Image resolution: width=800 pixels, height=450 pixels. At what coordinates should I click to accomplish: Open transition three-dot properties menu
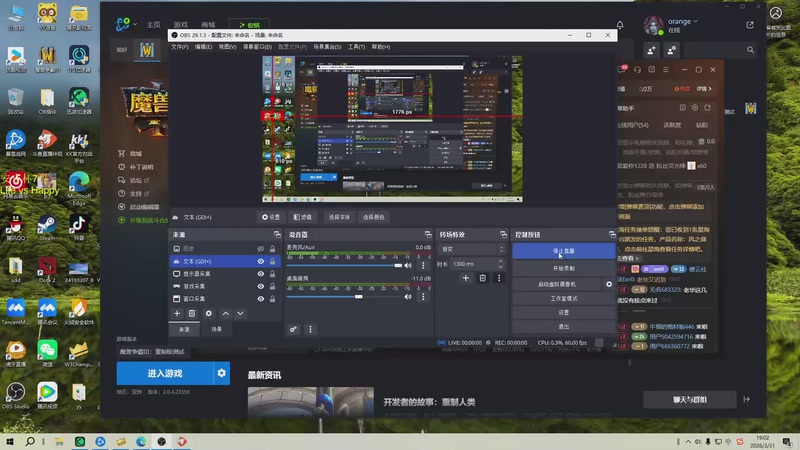(x=499, y=278)
